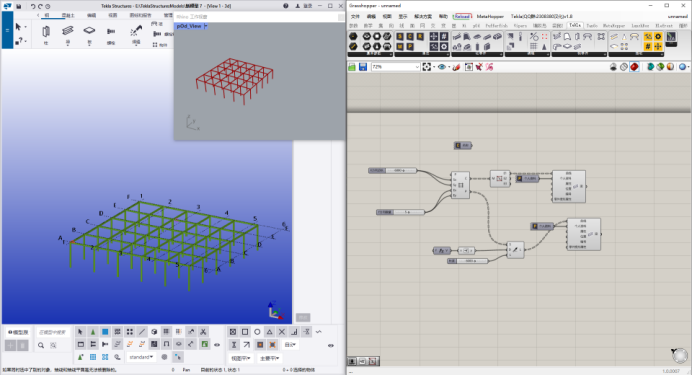Toggle the select-all arrow selection switch
The width and height of the screenshot is (693, 375).
click(80, 332)
